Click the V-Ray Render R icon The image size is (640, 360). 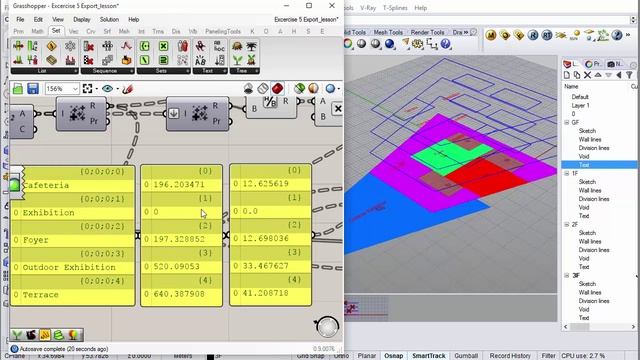pyautogui.click(x=533, y=36)
